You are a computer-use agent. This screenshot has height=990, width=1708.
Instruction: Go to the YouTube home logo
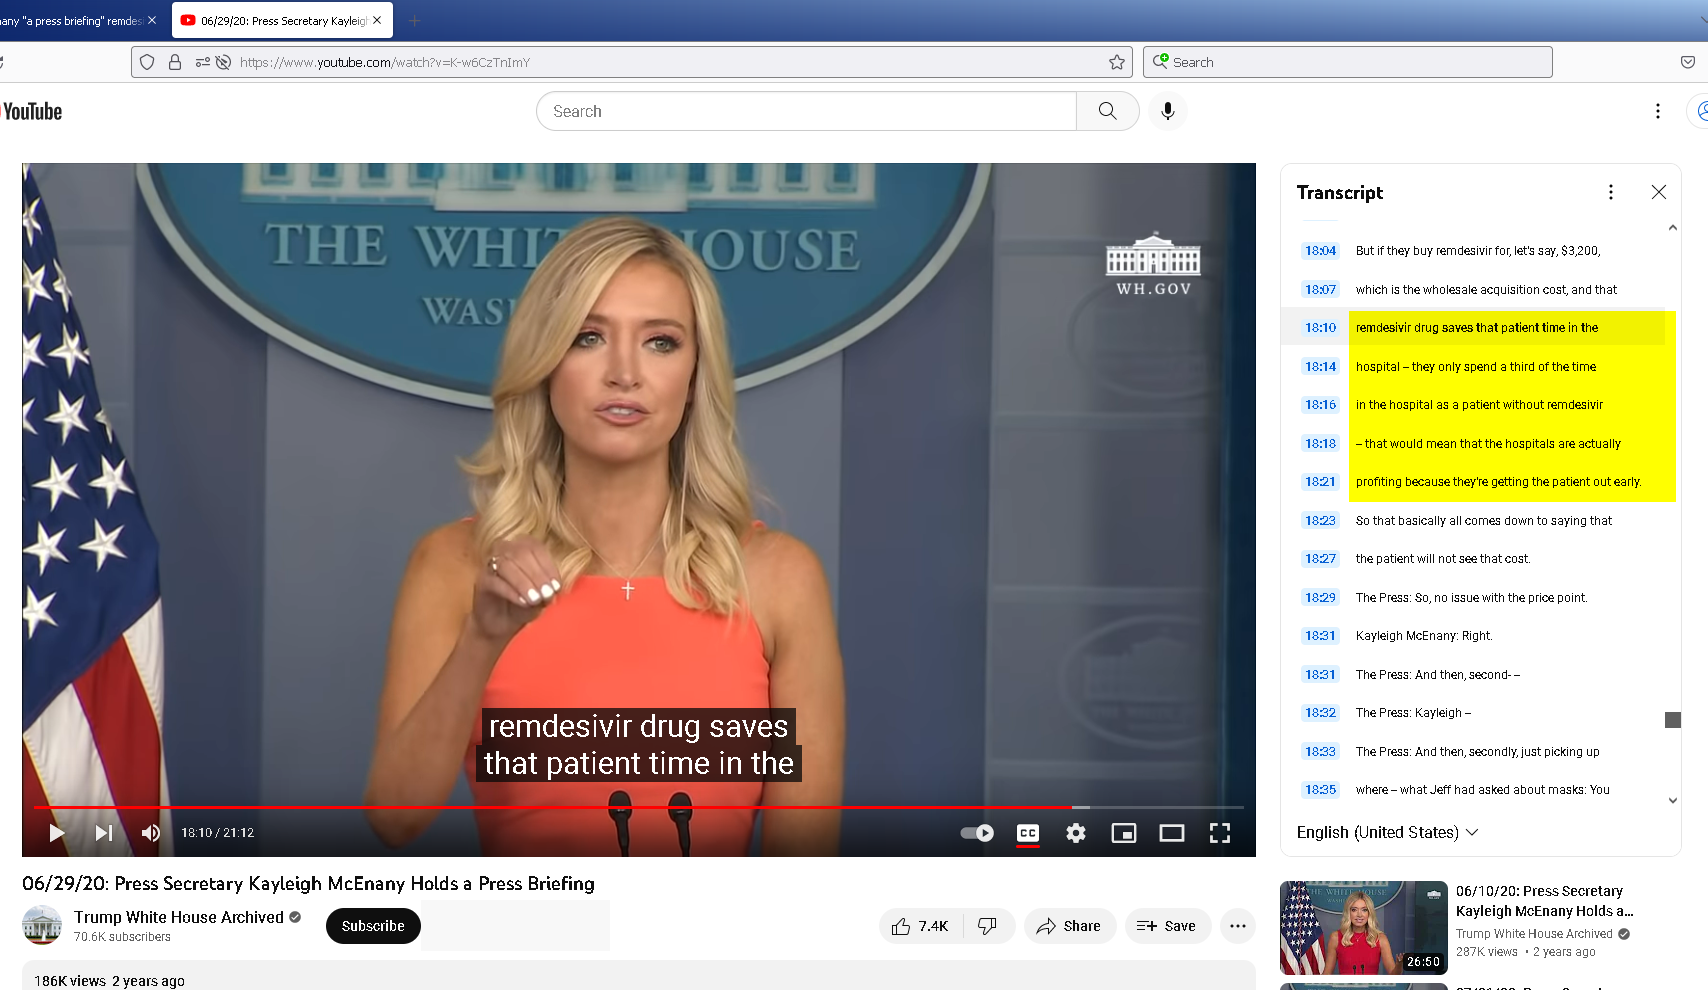(x=32, y=111)
